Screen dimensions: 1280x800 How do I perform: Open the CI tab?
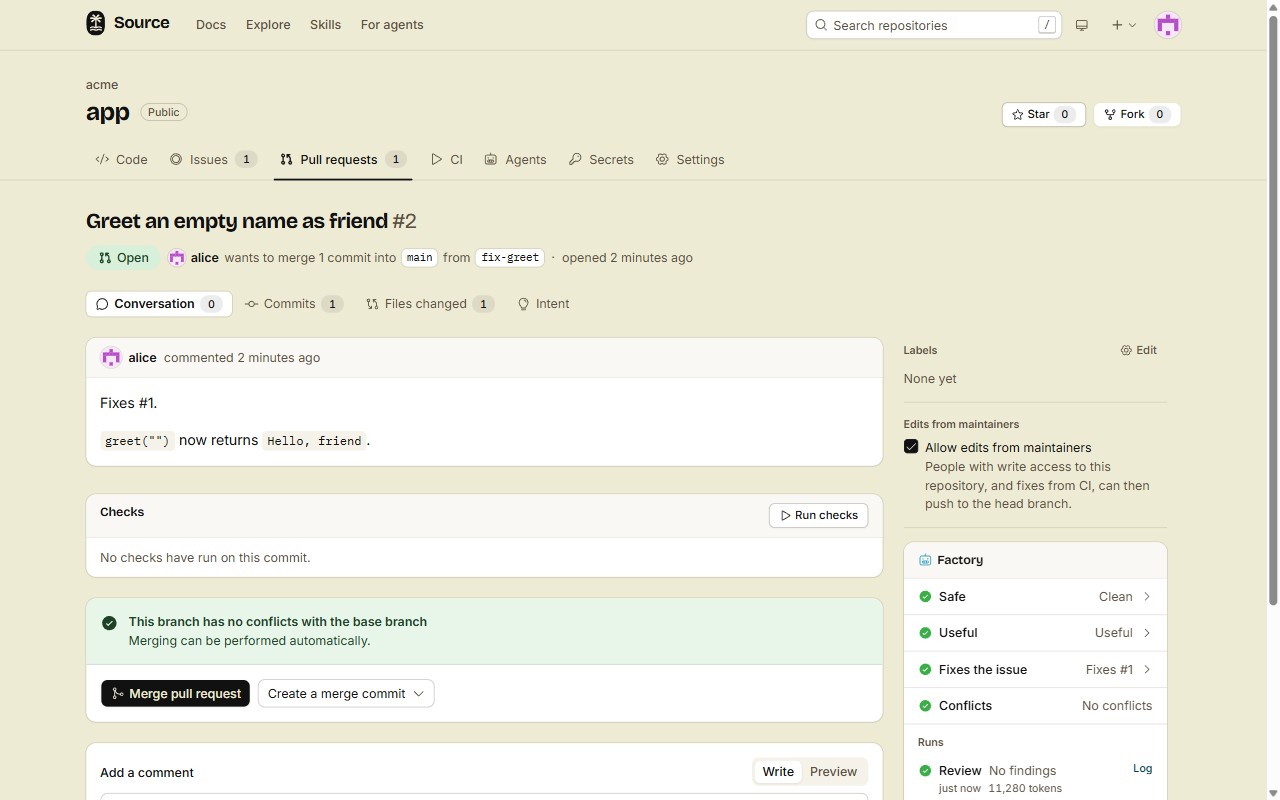[447, 159]
